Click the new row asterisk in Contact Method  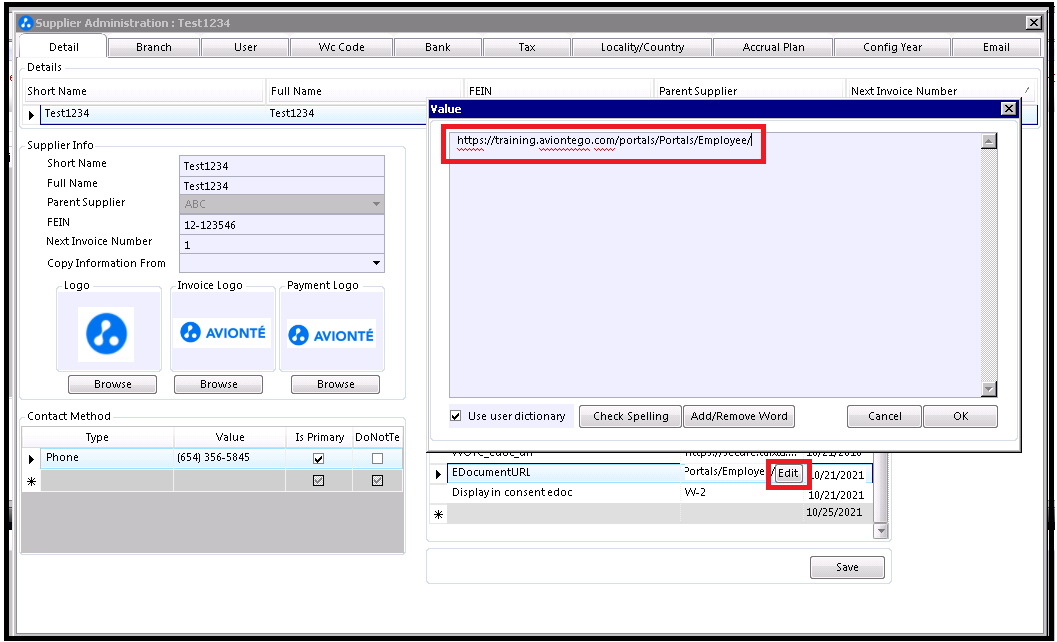31,482
